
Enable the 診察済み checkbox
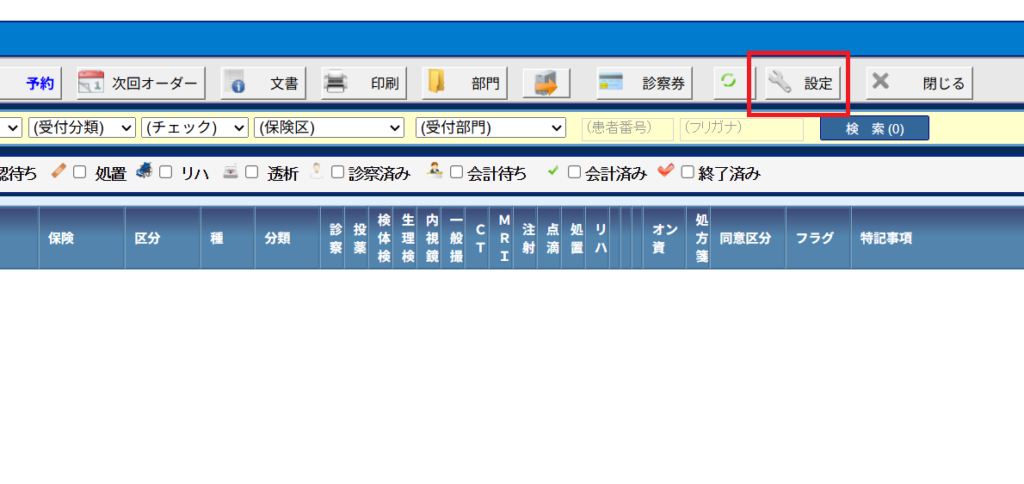pos(339,173)
